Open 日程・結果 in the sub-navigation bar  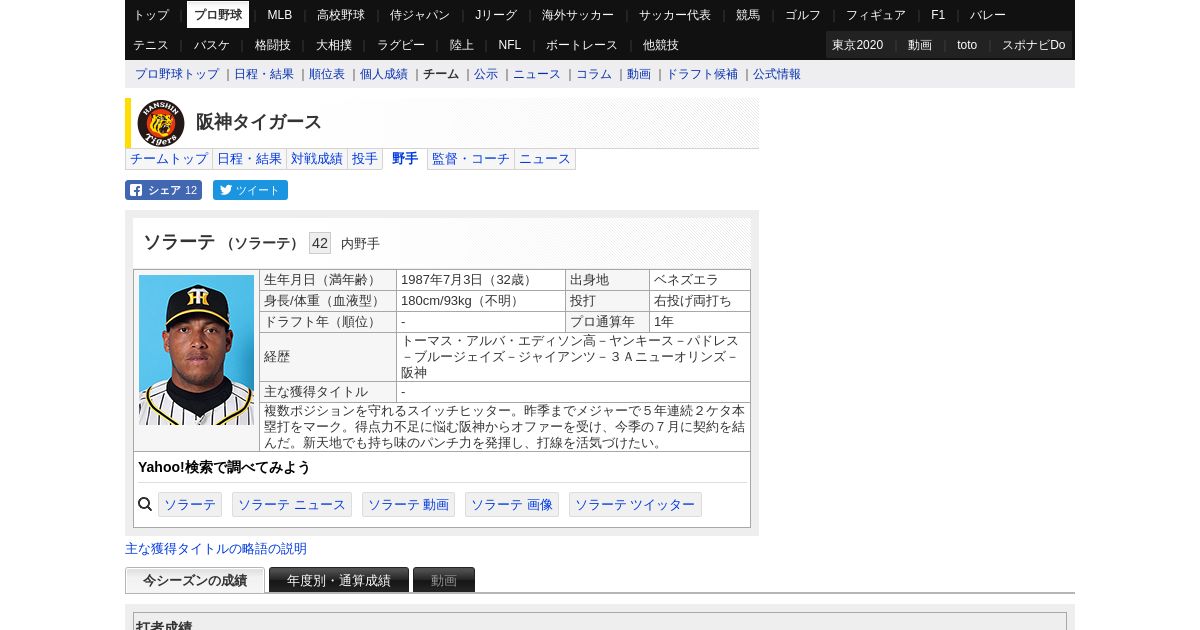[x=264, y=74]
